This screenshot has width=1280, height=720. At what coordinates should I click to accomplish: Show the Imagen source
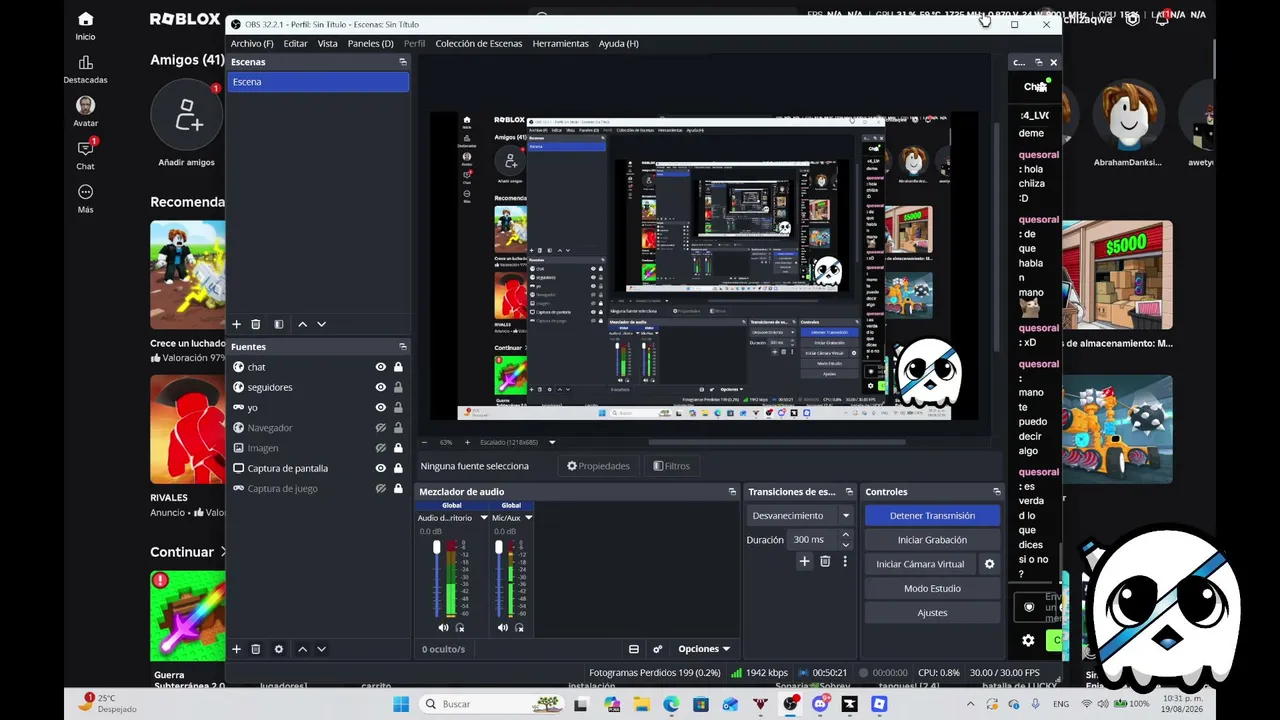pyautogui.click(x=381, y=448)
